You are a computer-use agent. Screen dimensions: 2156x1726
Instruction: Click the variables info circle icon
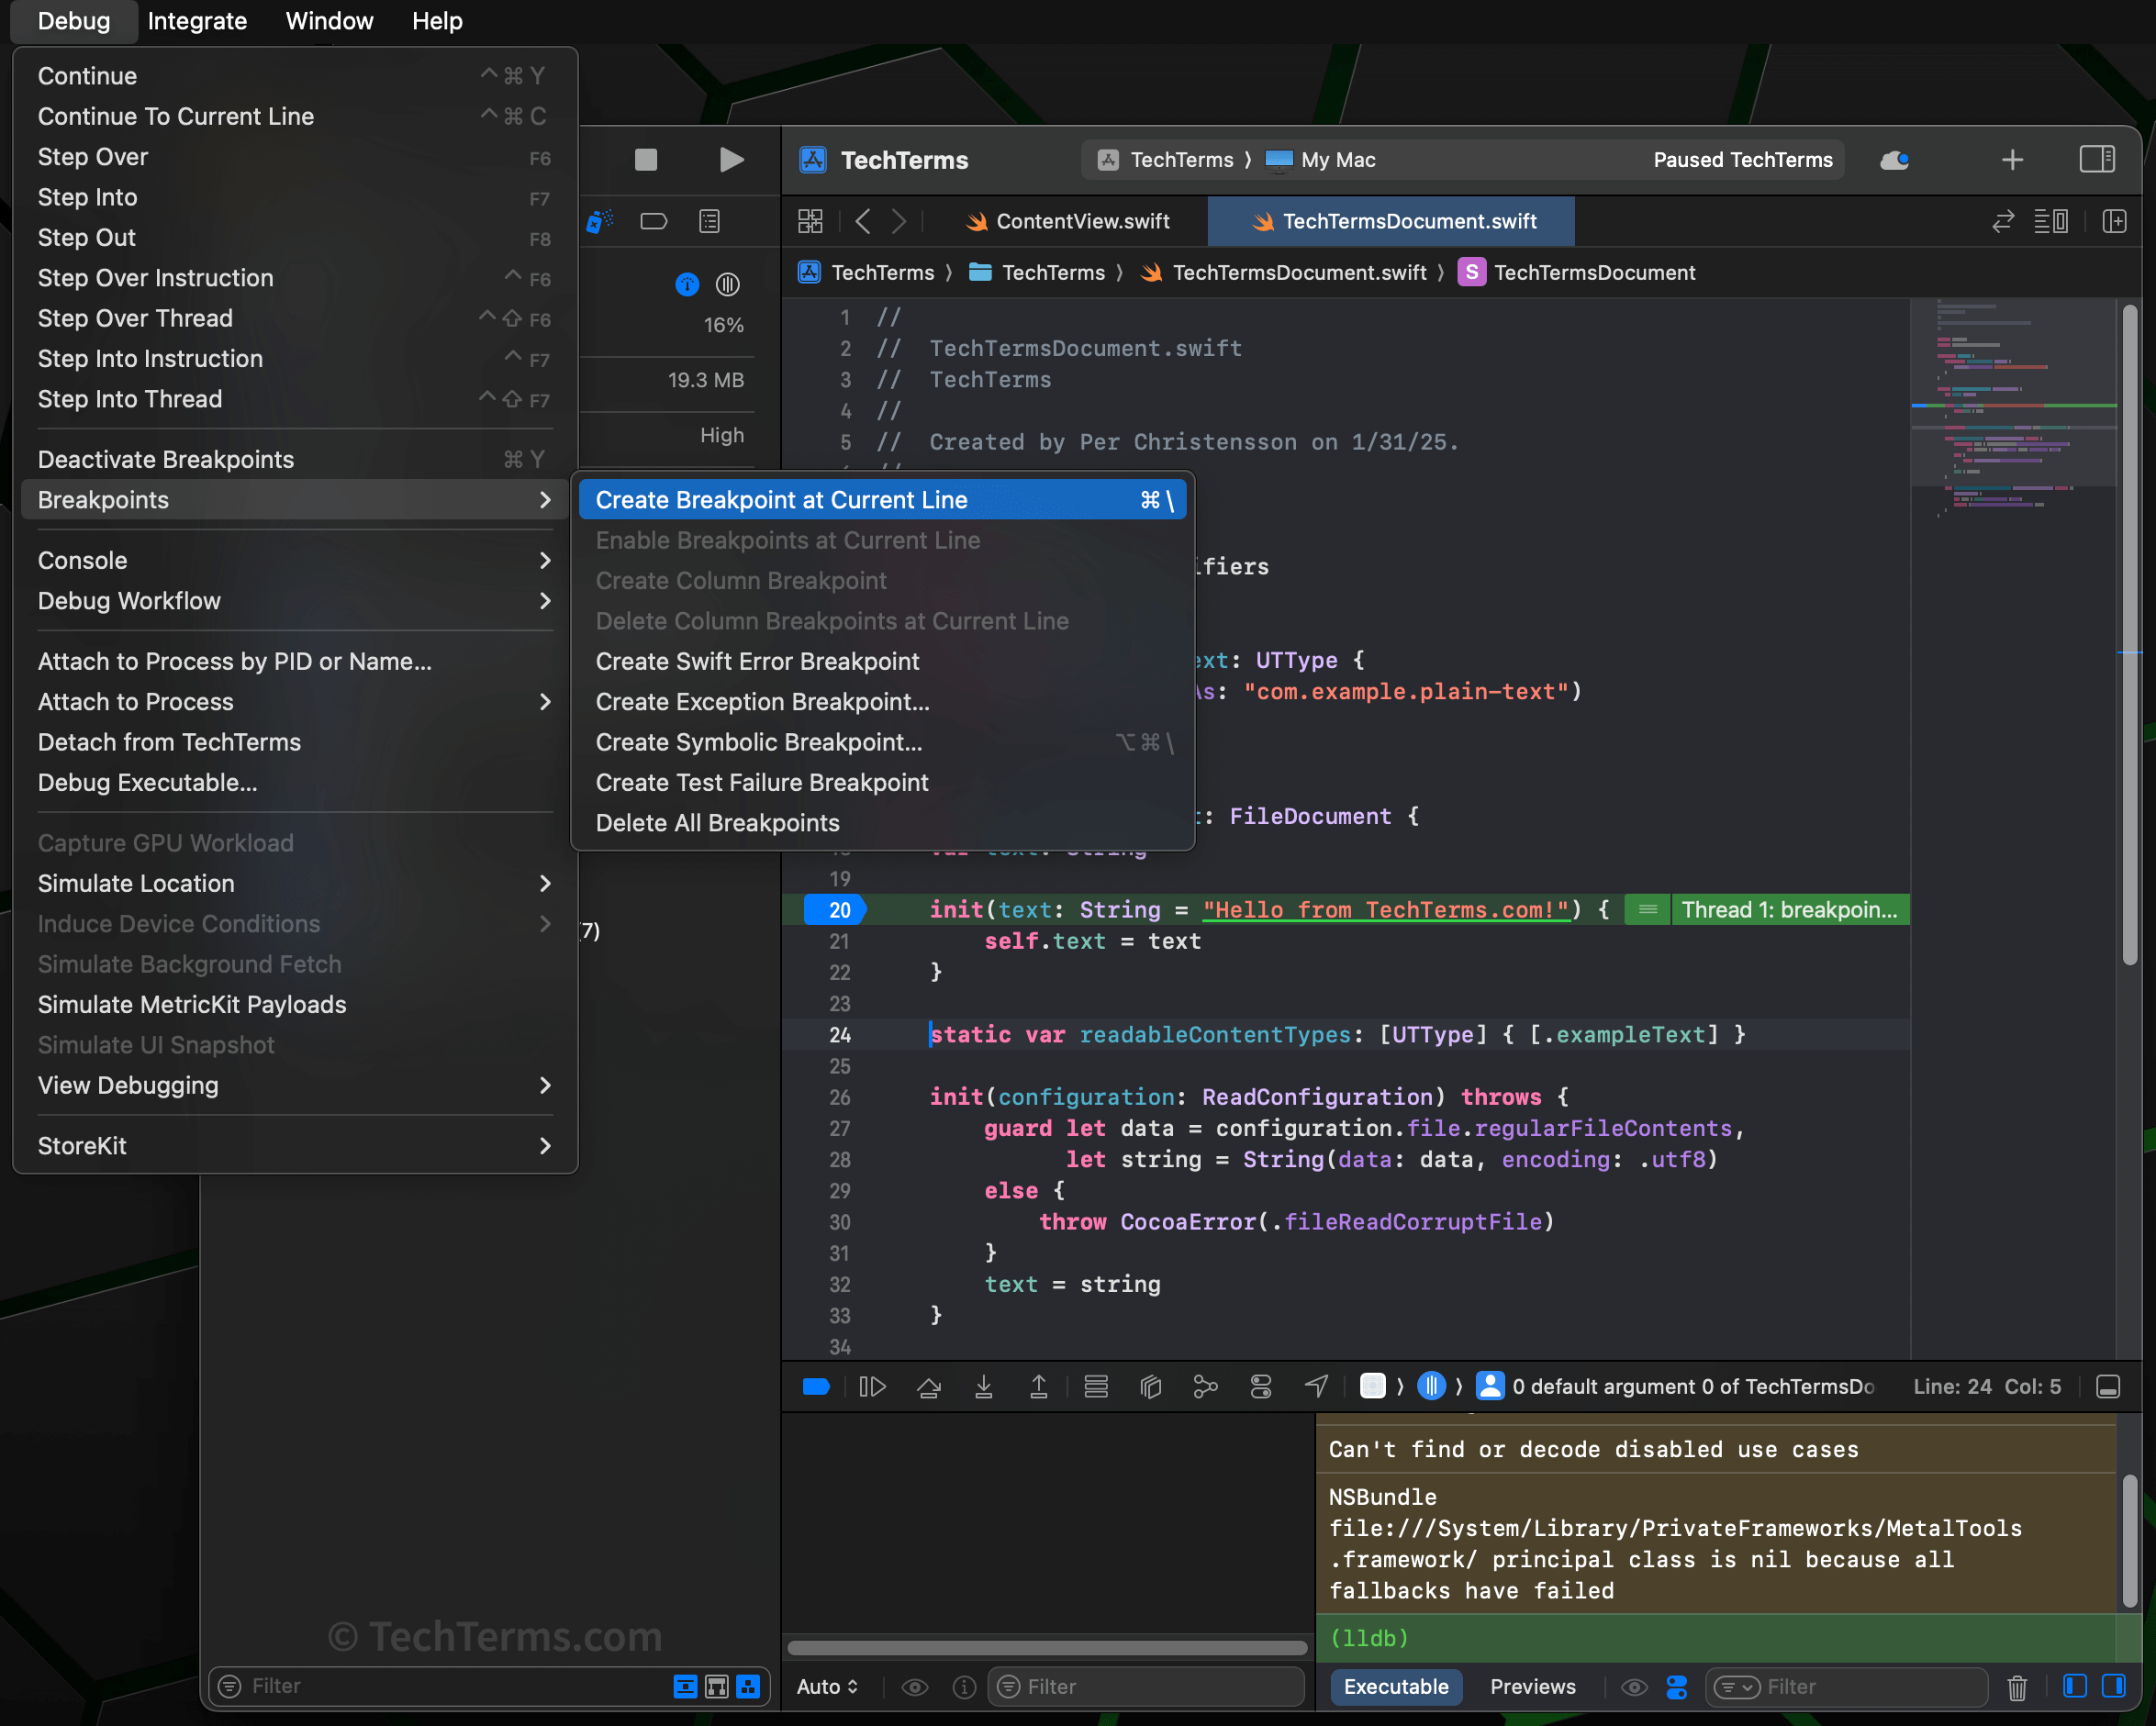coord(964,1687)
